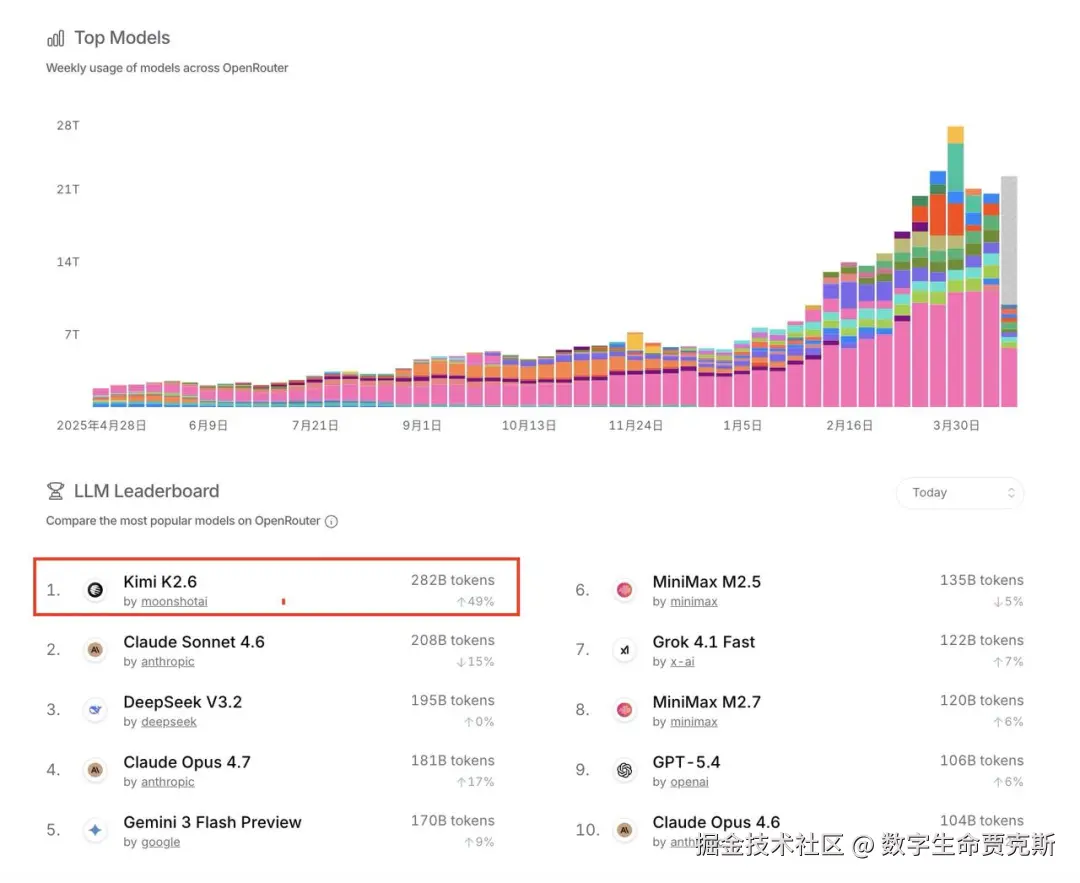This screenshot has width=1080, height=883.
Task: Click the Top Models bar chart icon
Action: (56, 39)
